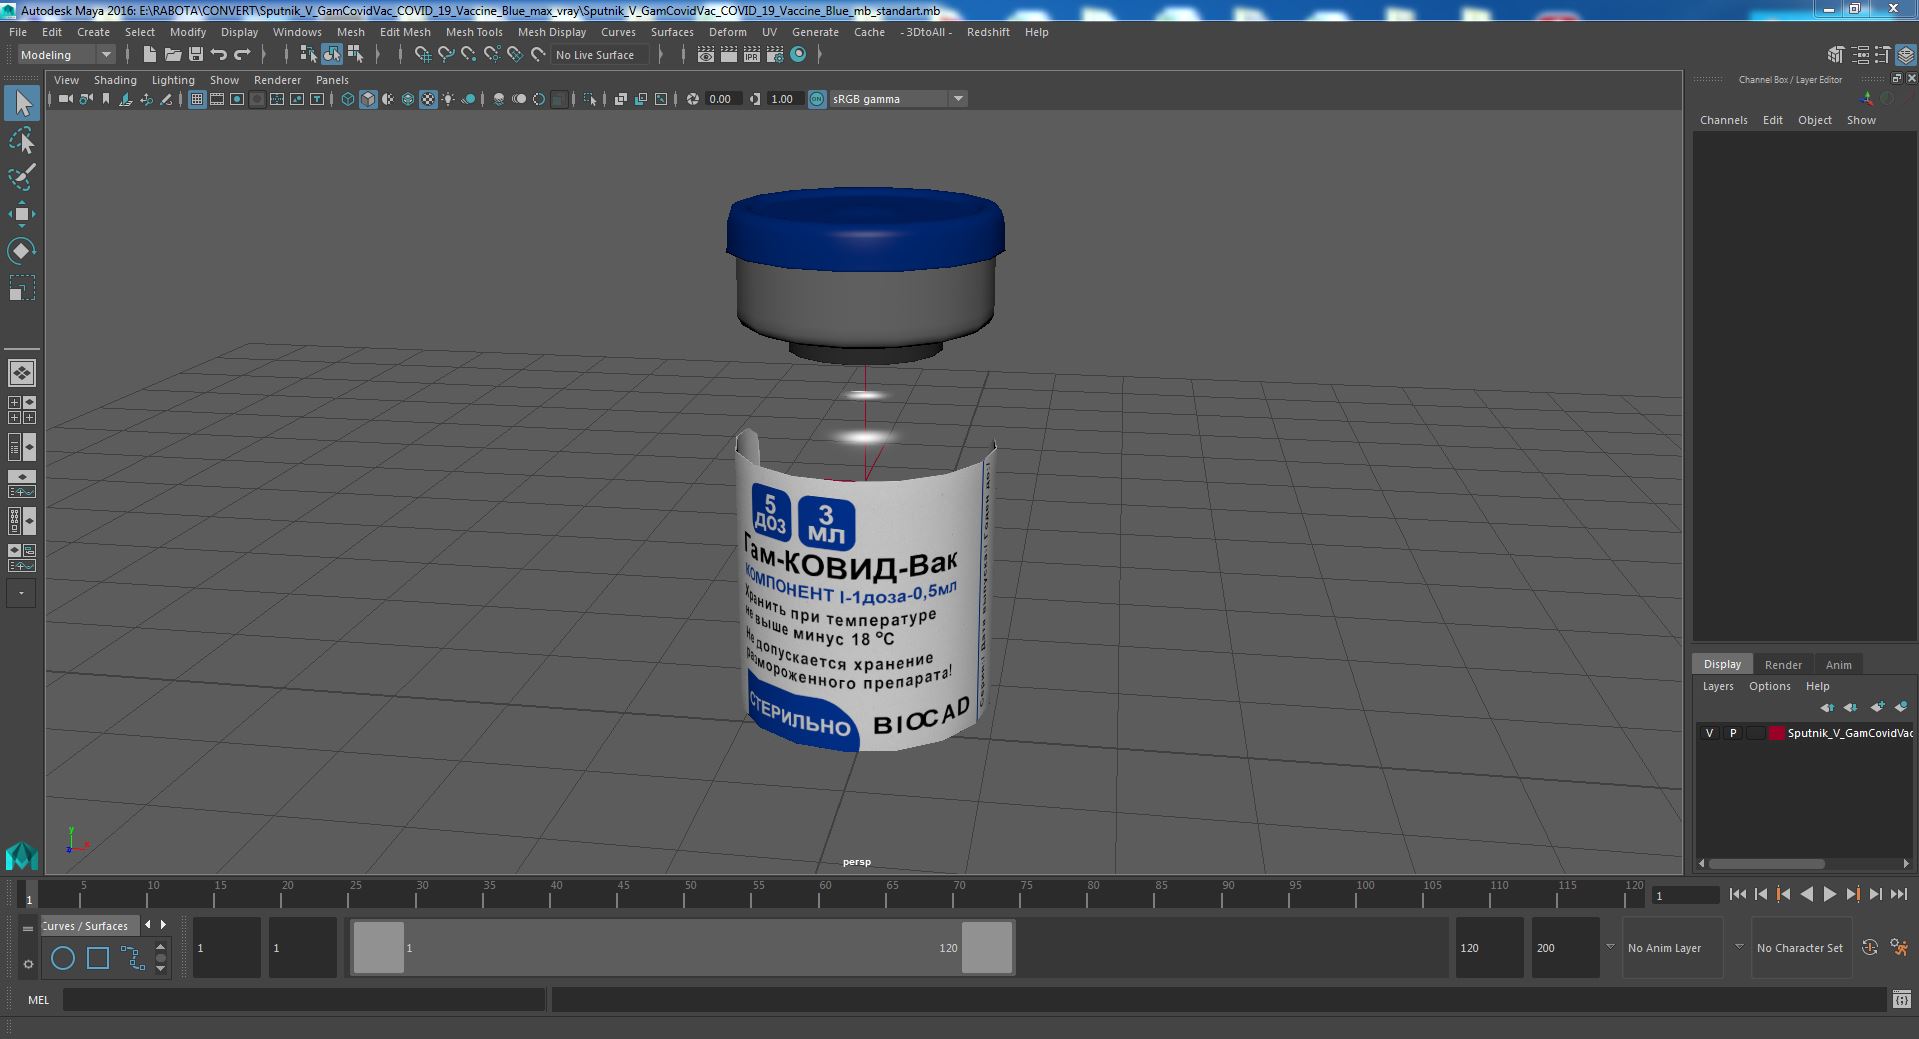Viewport: 1919px width, 1039px height.
Task: Step forward one key
Action: pos(1853,895)
